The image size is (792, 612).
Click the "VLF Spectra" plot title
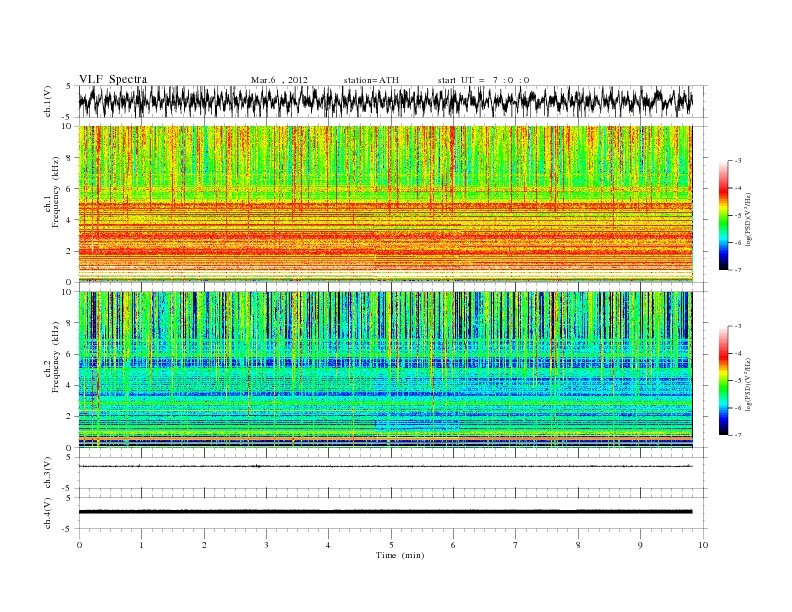point(113,79)
